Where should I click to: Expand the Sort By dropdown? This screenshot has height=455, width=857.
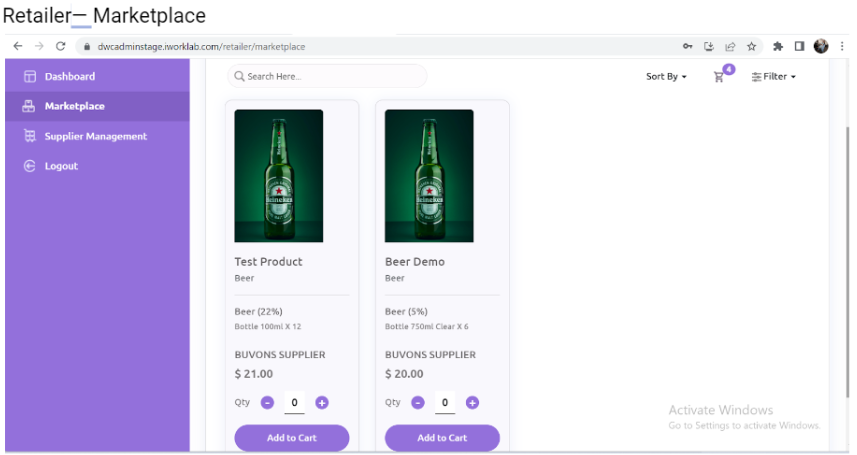pyautogui.click(x=666, y=77)
